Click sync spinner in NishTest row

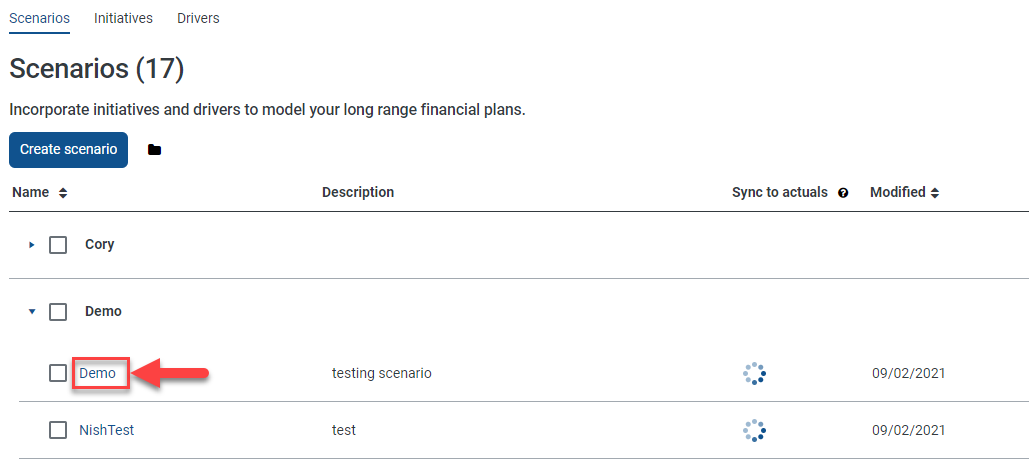click(x=754, y=430)
